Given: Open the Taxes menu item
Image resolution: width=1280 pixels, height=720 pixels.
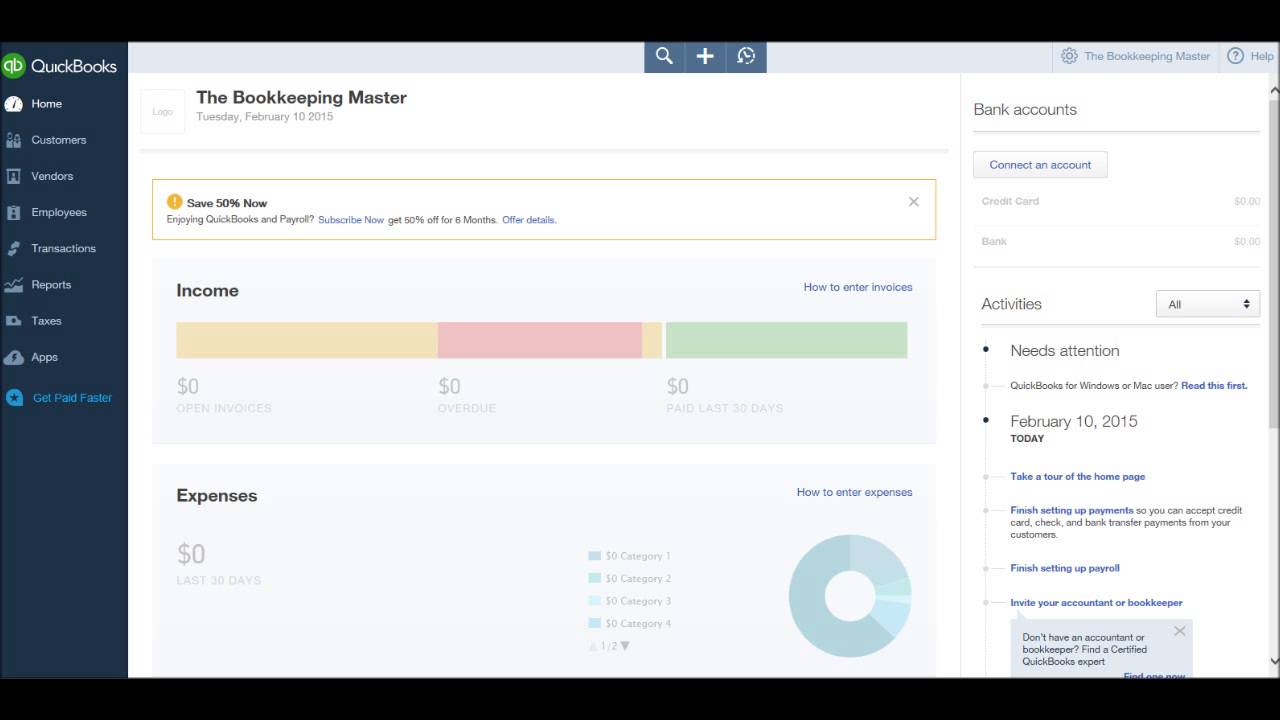Looking at the screenshot, I should [46, 321].
